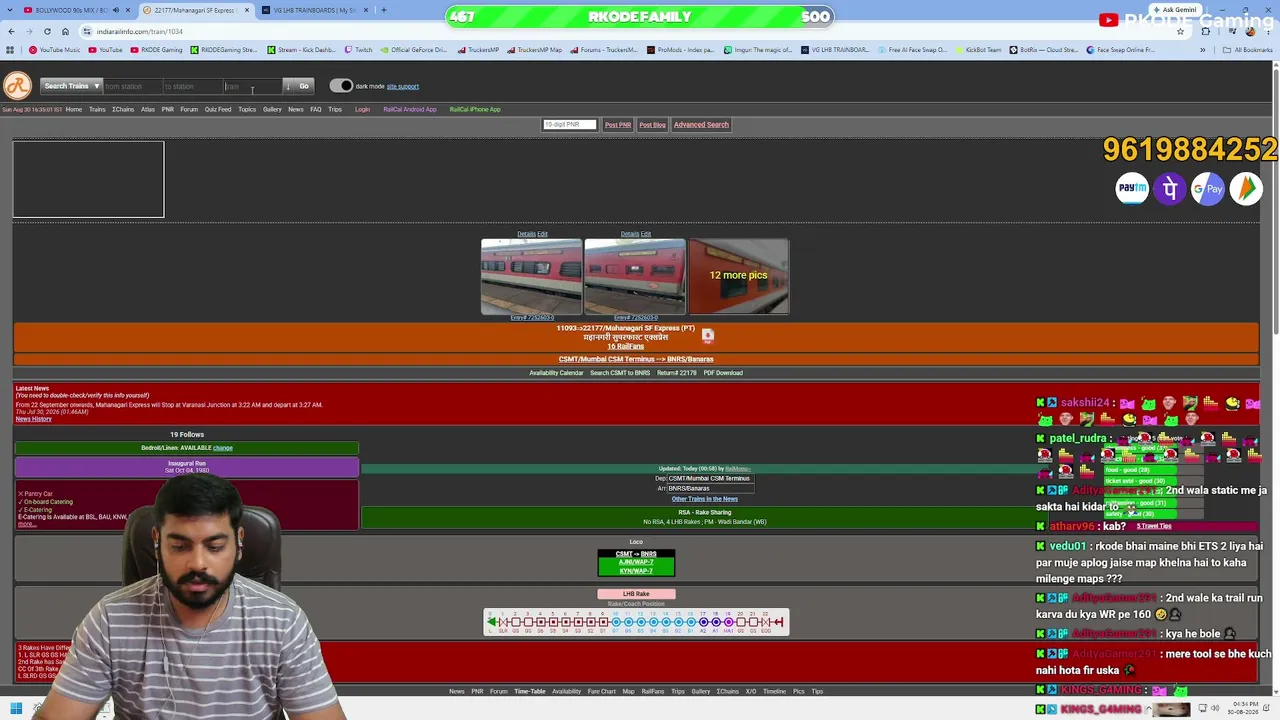Open the 12 more pics thumbnail

[739, 276]
